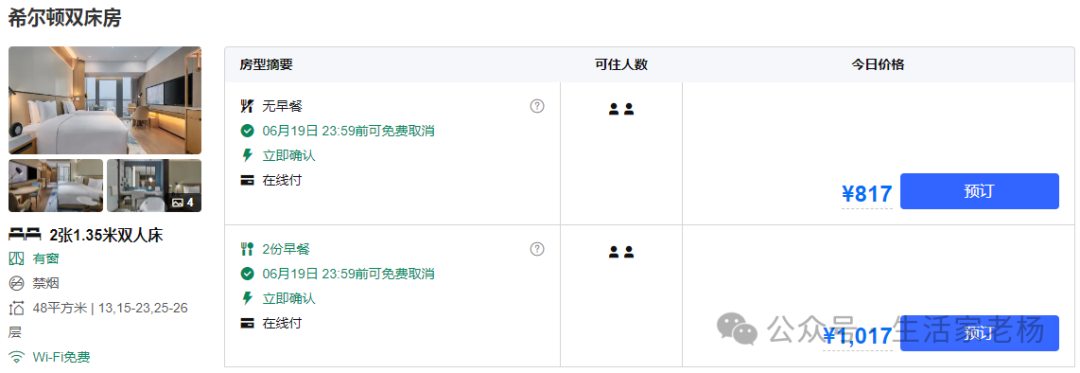Click green checkmark for first free cancellation

(247, 131)
